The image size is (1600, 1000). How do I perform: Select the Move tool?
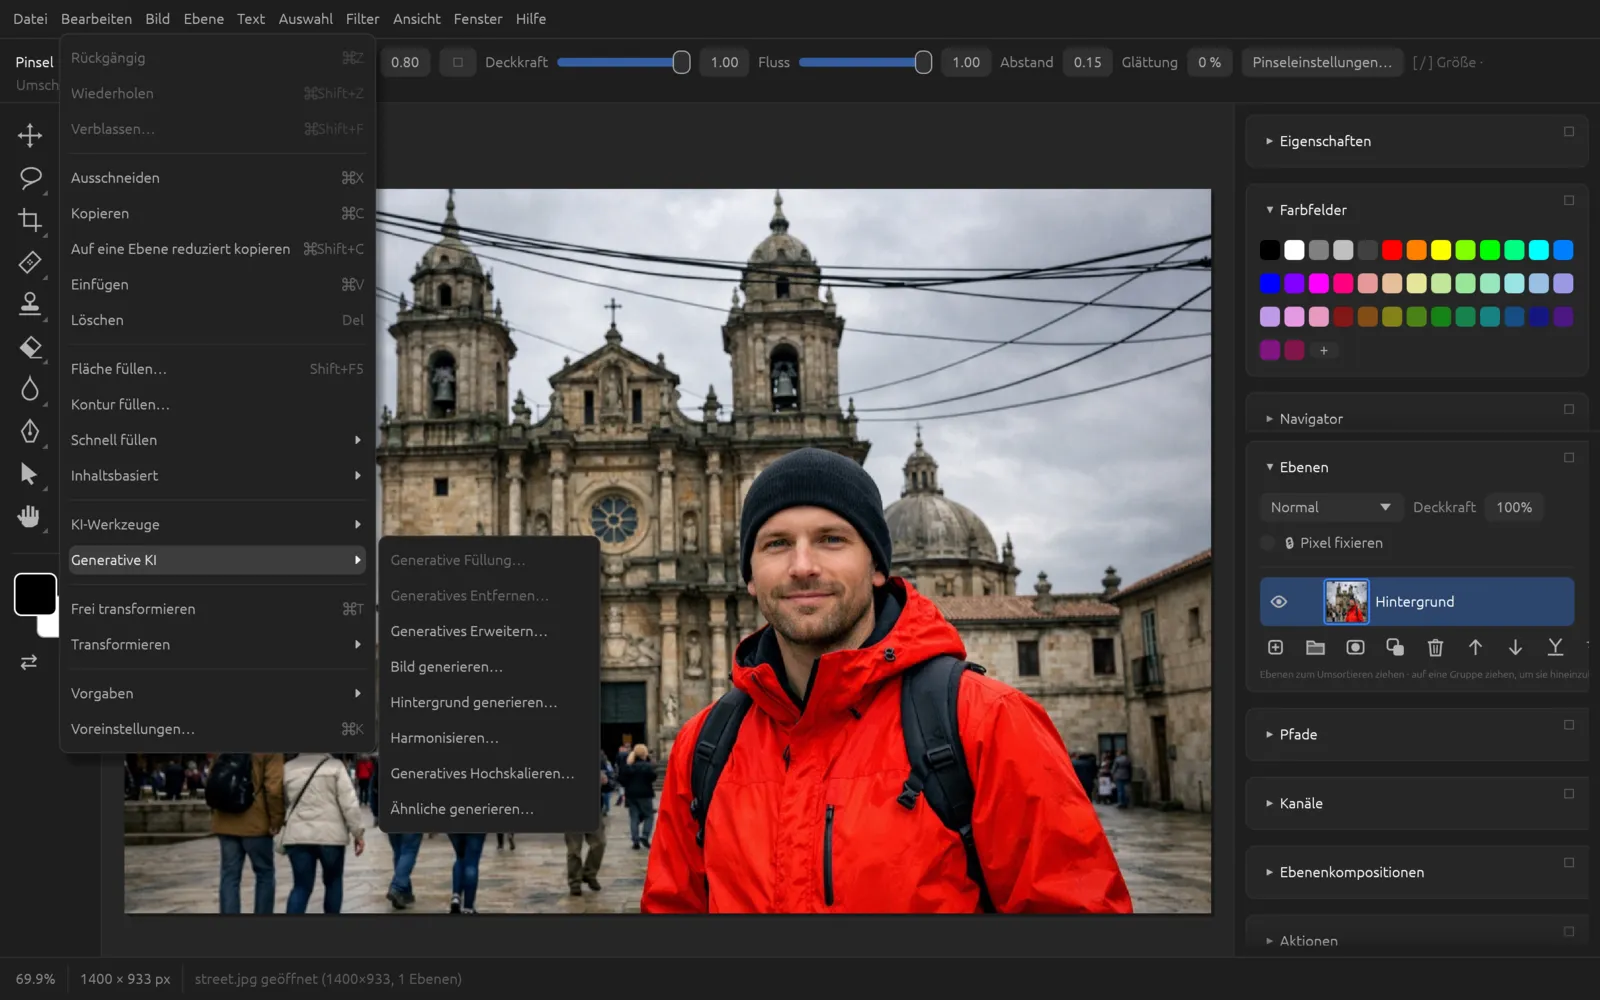[x=30, y=135]
